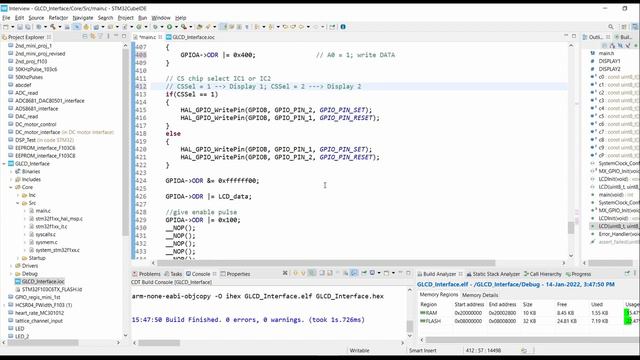Screen dimensions: 640x360
Task: Collapse the Core folder
Action: [11, 187]
